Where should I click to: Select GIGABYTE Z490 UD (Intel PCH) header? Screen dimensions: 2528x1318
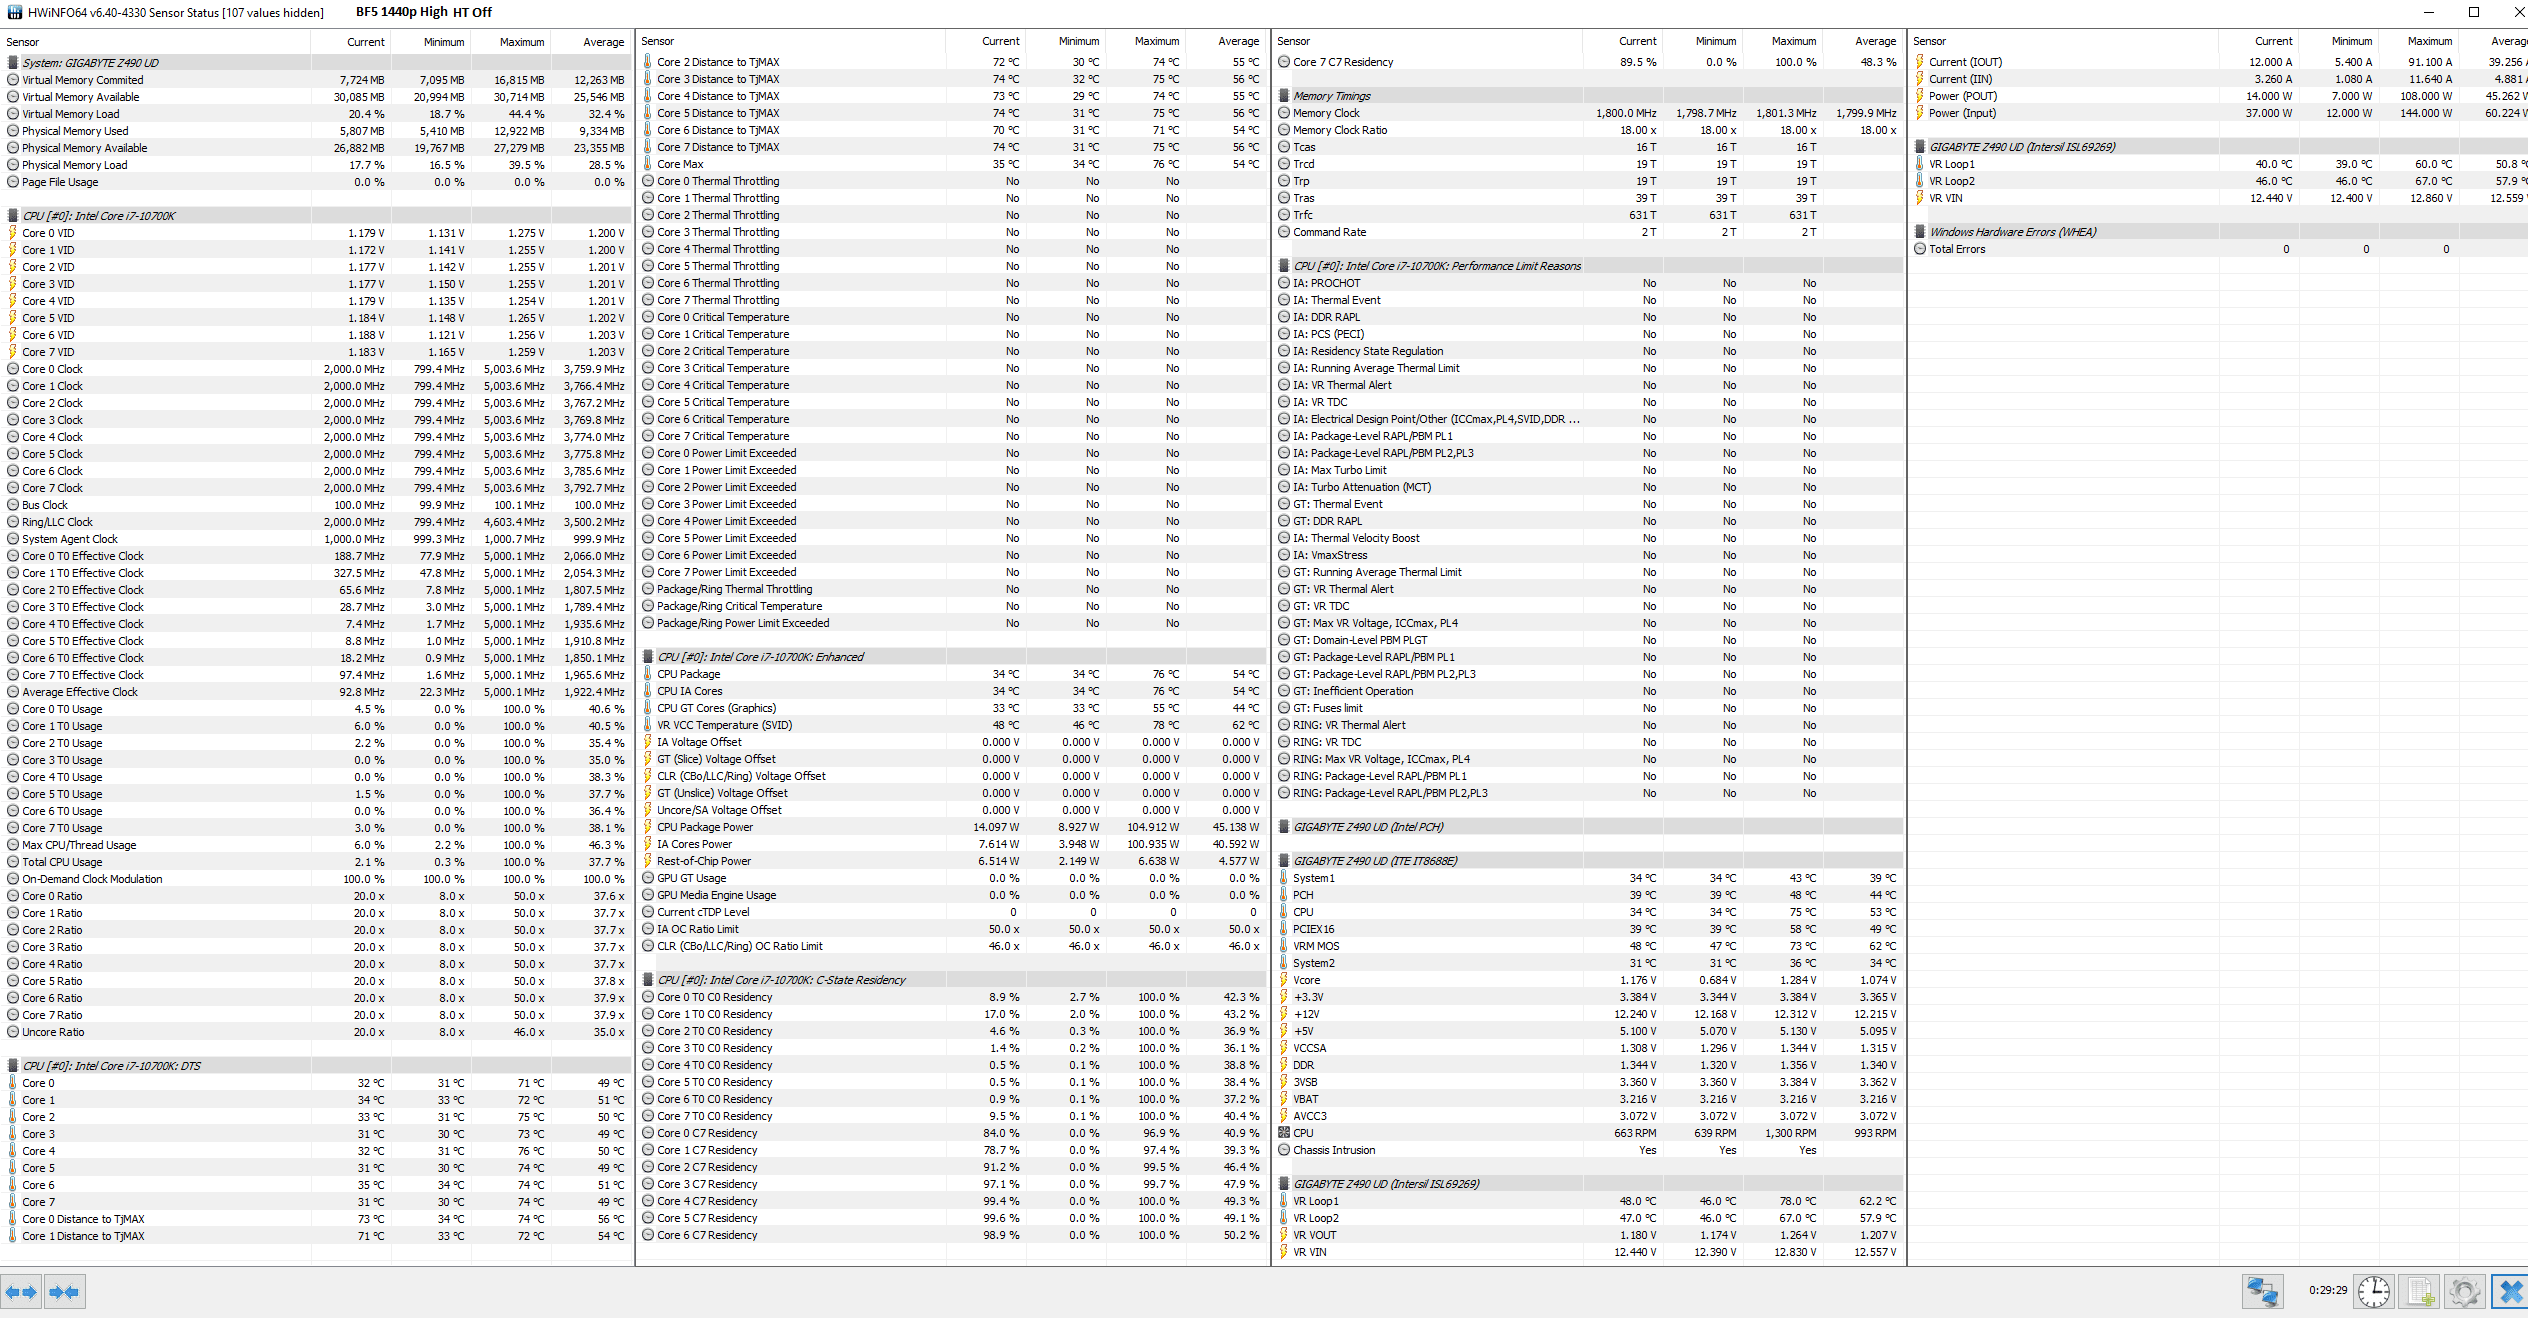point(1588,827)
